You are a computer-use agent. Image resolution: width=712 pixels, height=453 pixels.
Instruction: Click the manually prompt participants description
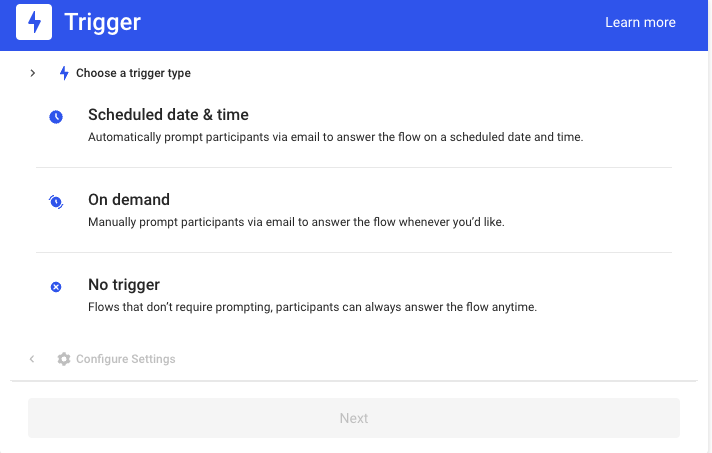point(296,222)
